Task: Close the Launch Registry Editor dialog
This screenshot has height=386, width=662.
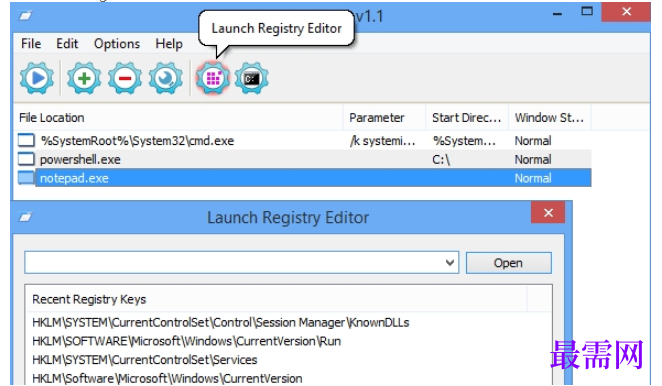Action: 548,213
